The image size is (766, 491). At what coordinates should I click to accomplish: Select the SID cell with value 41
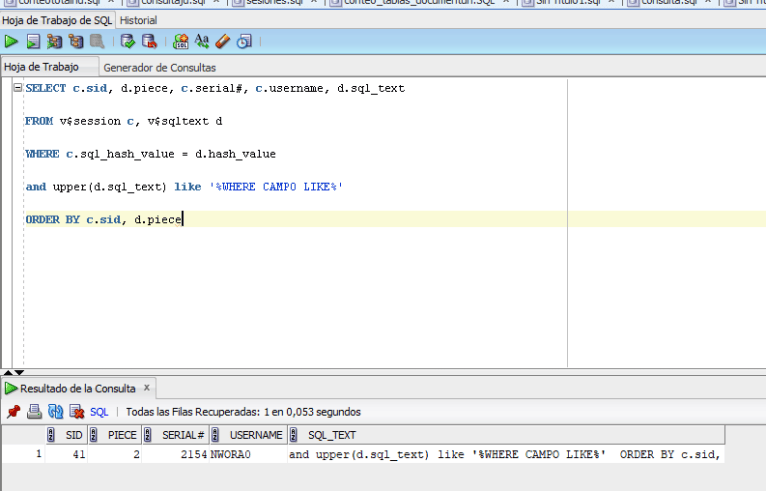66,454
